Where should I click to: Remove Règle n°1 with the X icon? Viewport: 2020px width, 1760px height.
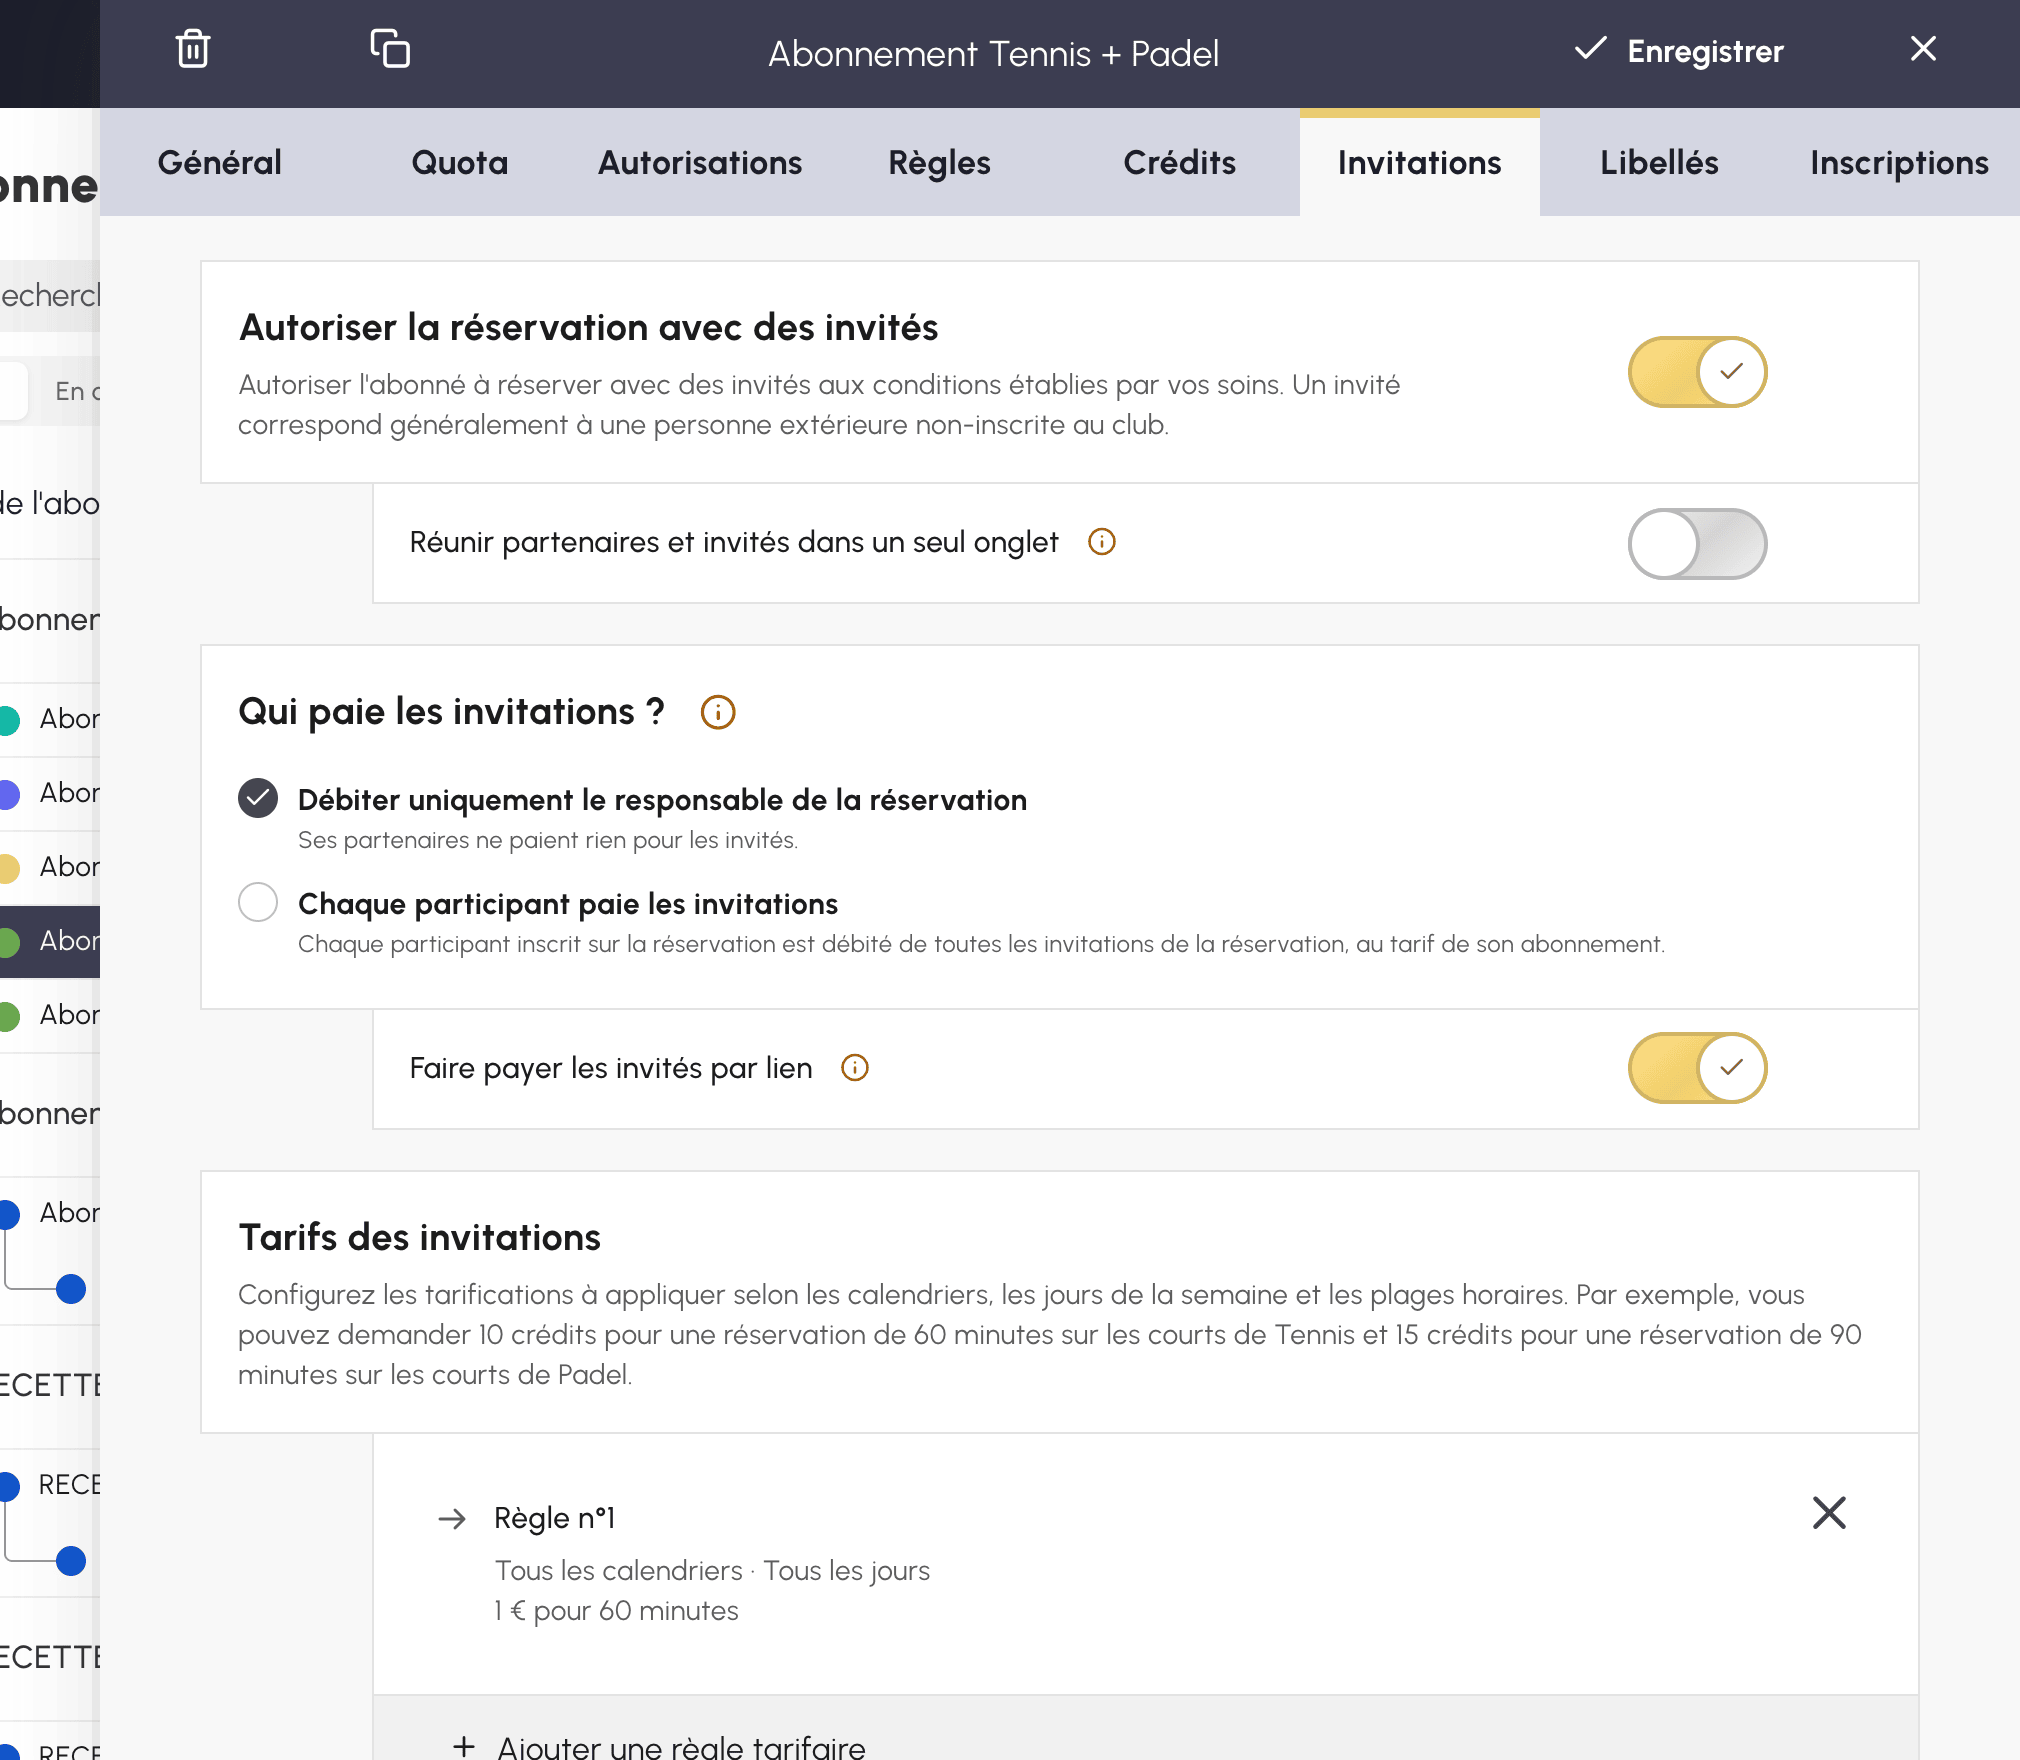[1829, 1513]
